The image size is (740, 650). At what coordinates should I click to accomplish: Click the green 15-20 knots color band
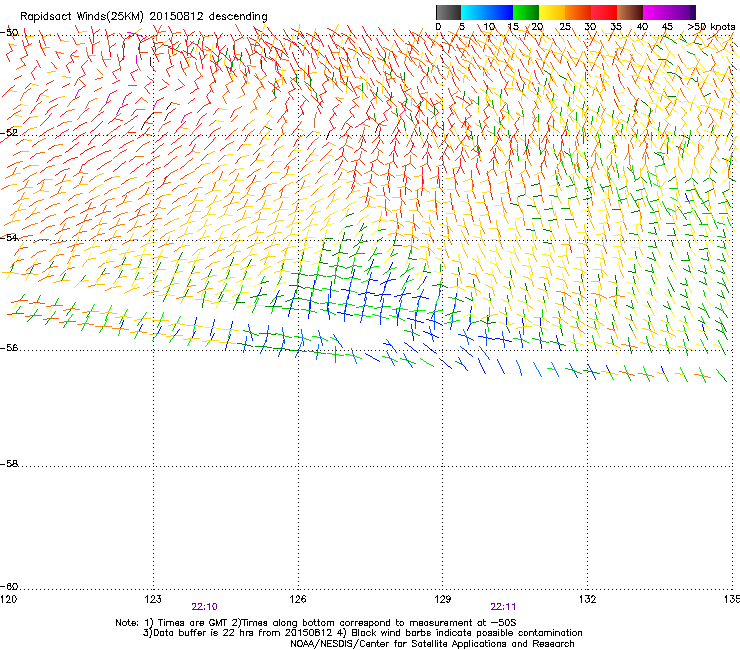coord(526,12)
